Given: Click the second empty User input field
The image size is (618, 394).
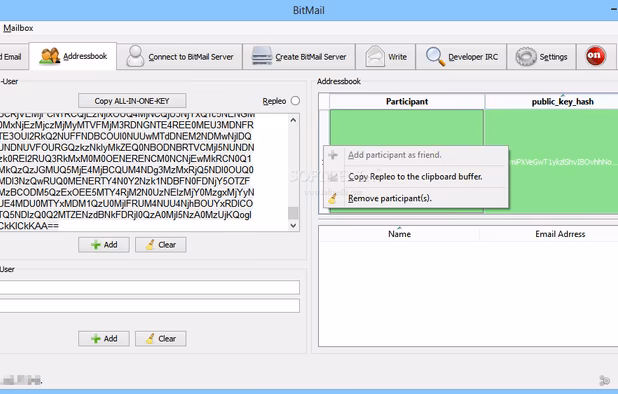Looking at the screenshot, I should tap(149, 306).
